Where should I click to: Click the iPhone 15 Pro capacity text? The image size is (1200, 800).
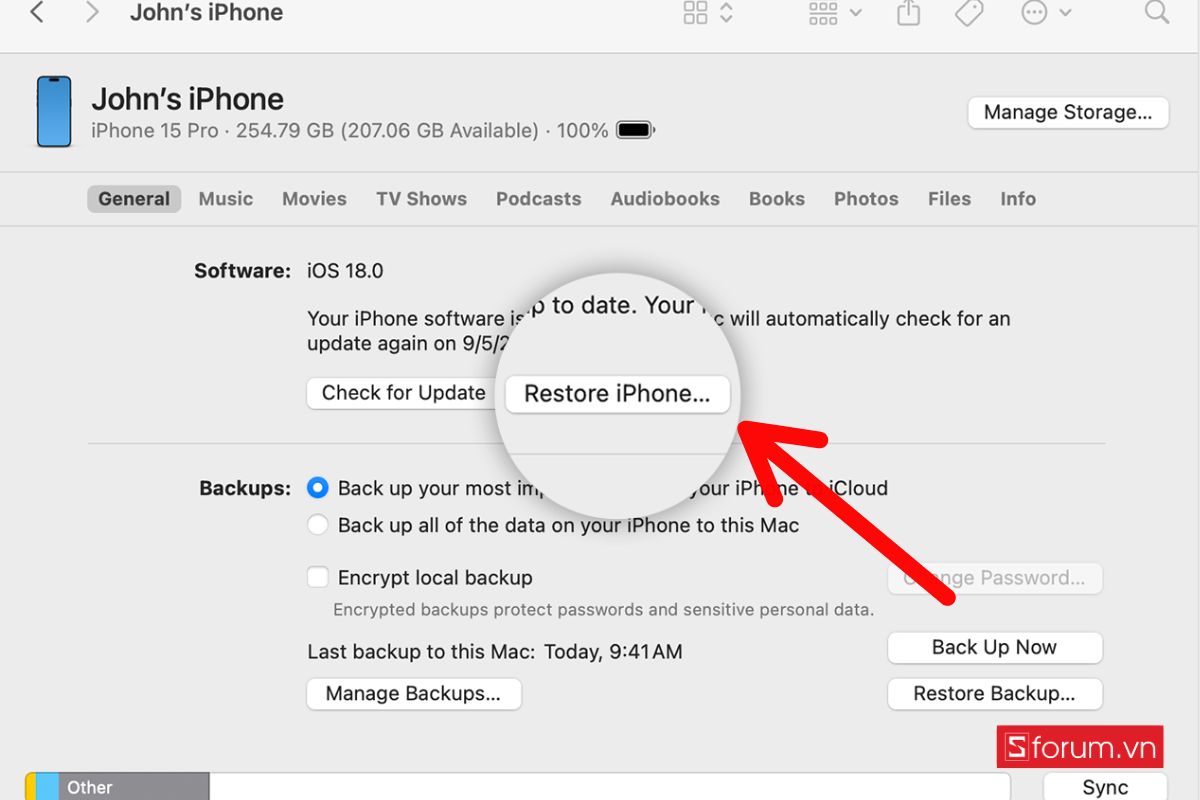(x=350, y=131)
